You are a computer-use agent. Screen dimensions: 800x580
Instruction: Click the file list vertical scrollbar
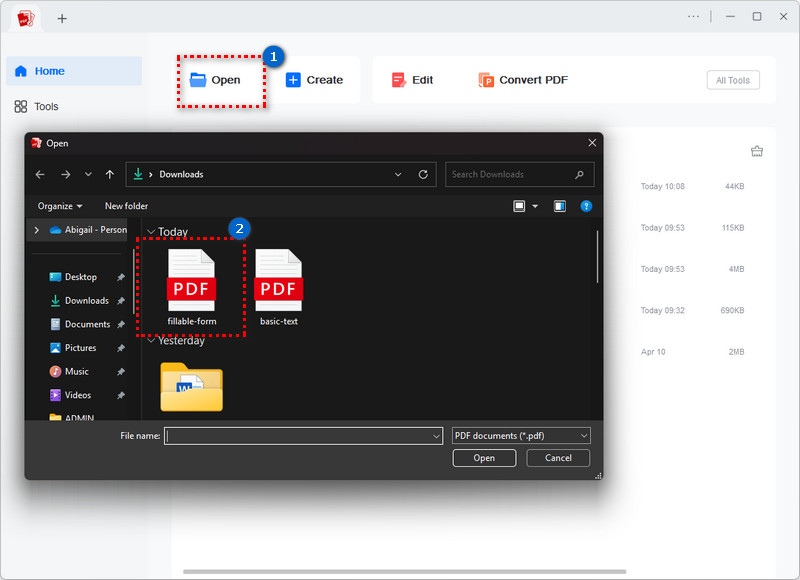[597, 257]
